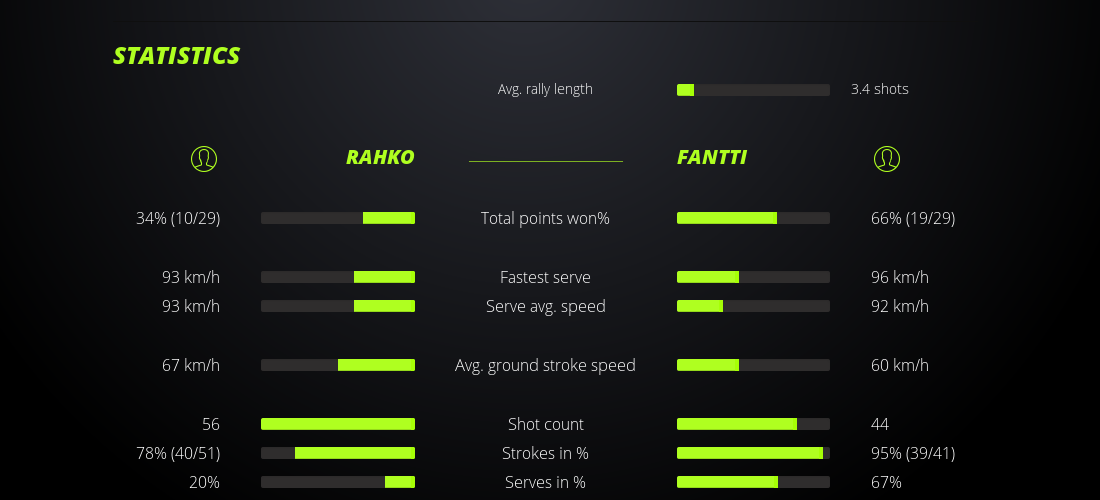Click the Total points won% label
The width and height of the screenshot is (1100, 500).
pyautogui.click(x=545, y=218)
